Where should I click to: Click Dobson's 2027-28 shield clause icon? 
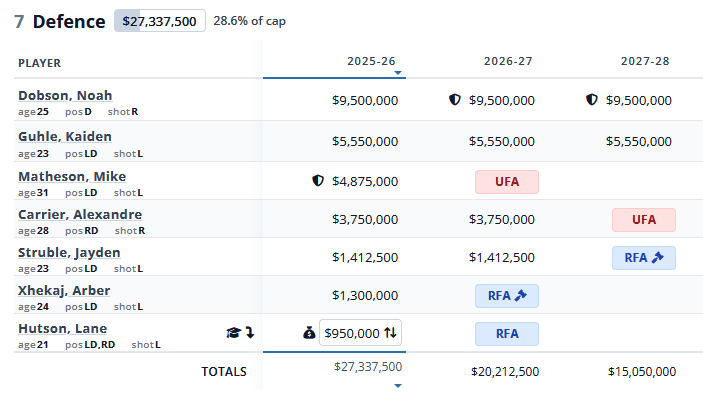(x=592, y=100)
